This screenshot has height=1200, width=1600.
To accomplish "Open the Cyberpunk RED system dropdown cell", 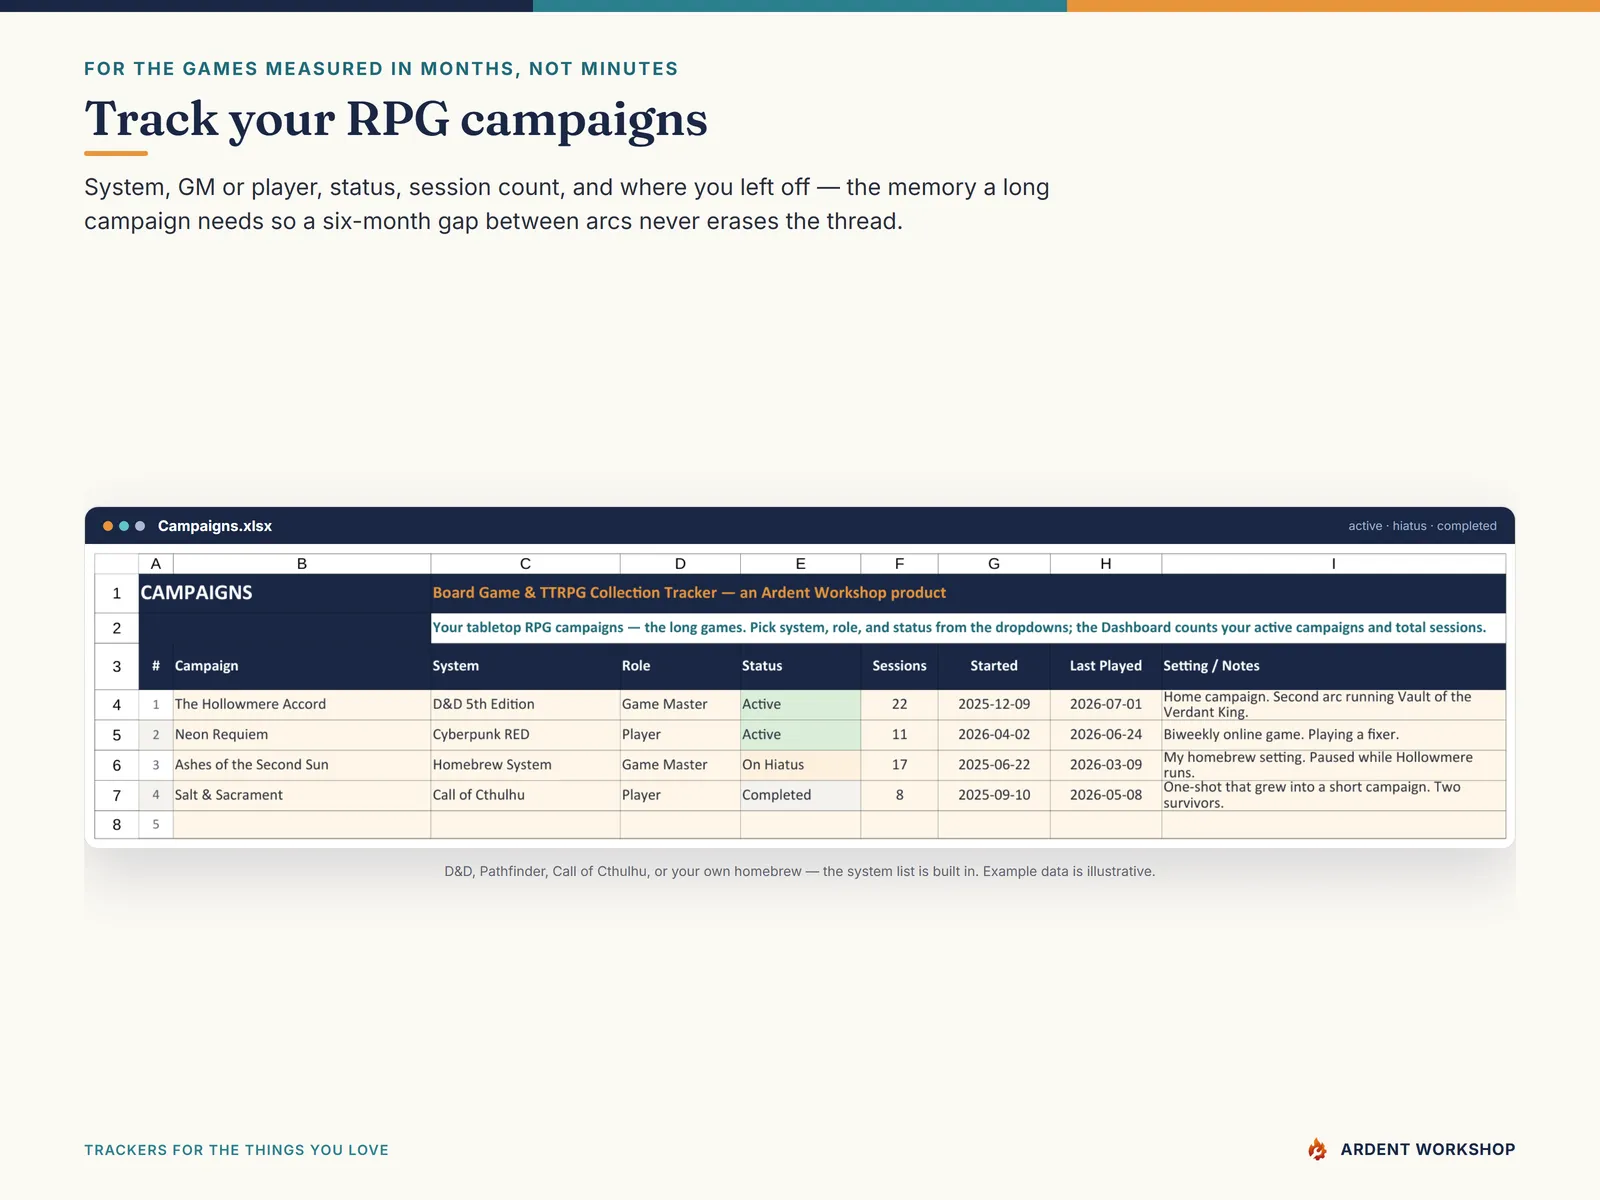I will click(525, 735).
